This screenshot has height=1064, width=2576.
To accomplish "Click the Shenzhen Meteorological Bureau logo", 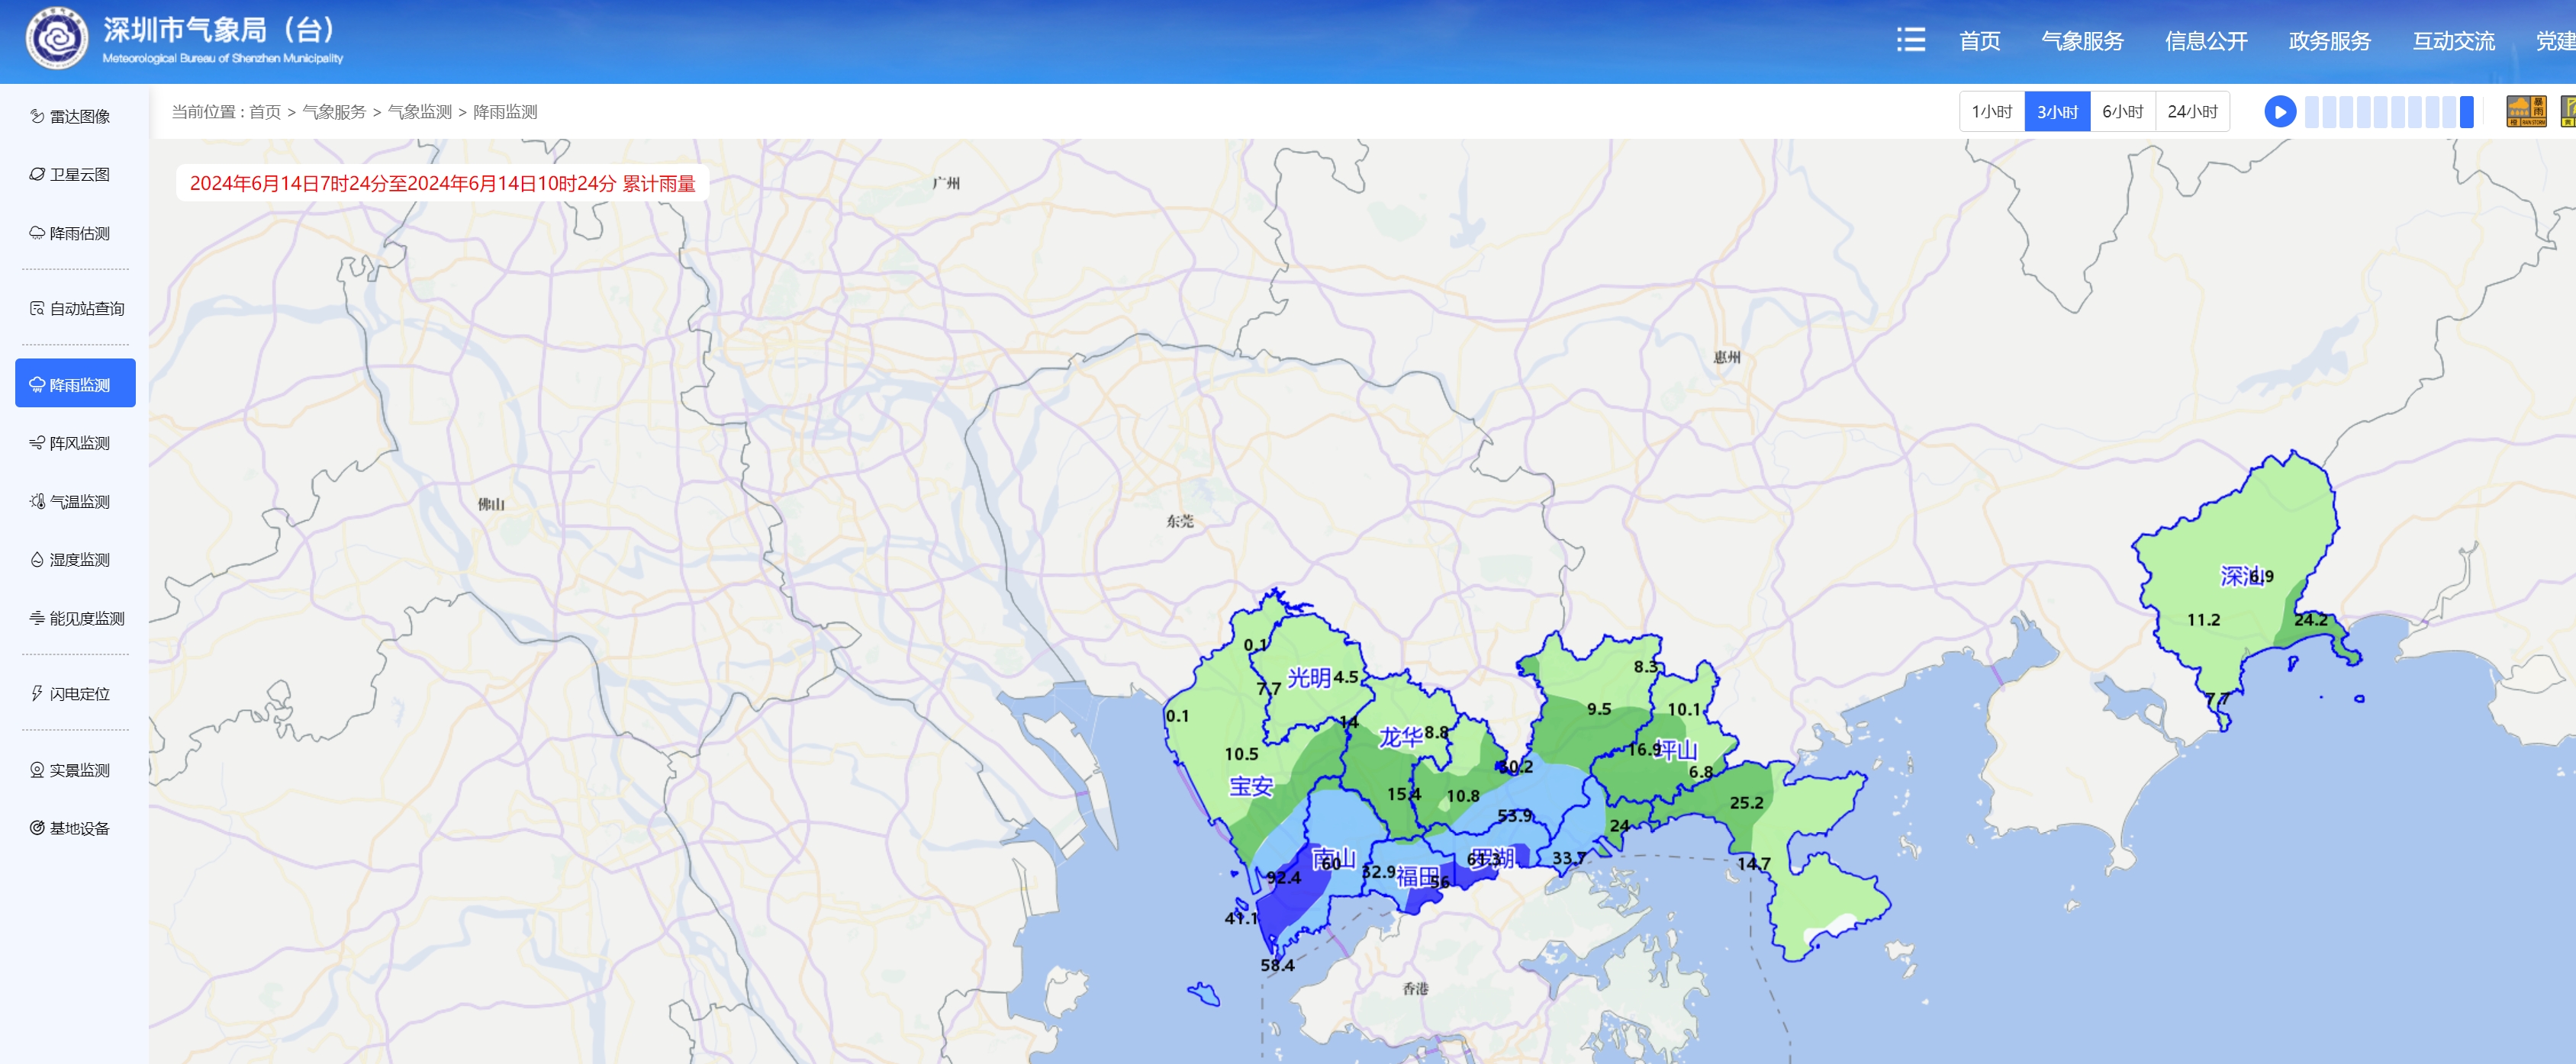I will tap(57, 39).
